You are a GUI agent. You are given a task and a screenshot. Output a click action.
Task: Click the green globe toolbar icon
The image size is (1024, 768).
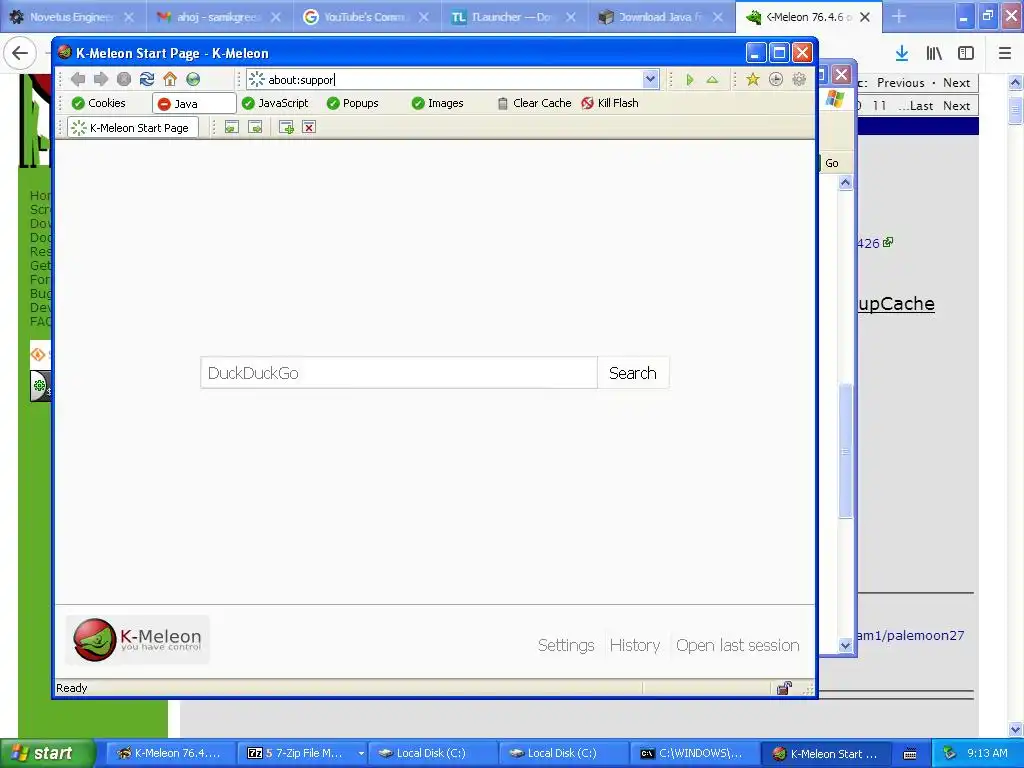193,79
